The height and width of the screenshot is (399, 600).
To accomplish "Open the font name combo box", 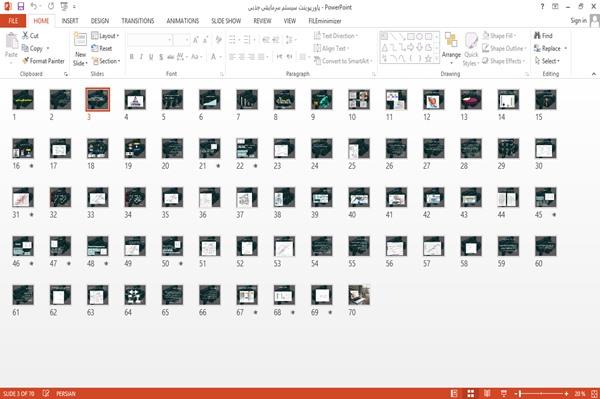I will pyautogui.click(x=149, y=40).
